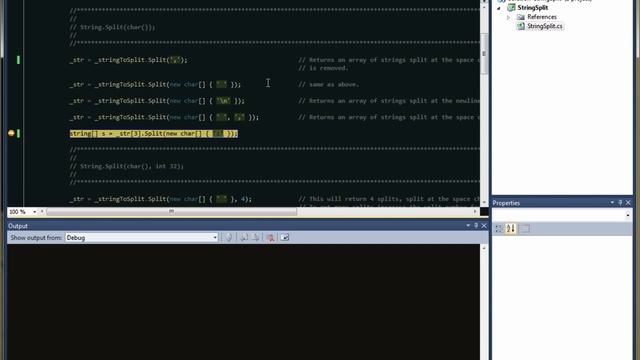Screen dimensions: 640x360
Task: Go to previous message in Output toolbar
Action: point(244,238)
